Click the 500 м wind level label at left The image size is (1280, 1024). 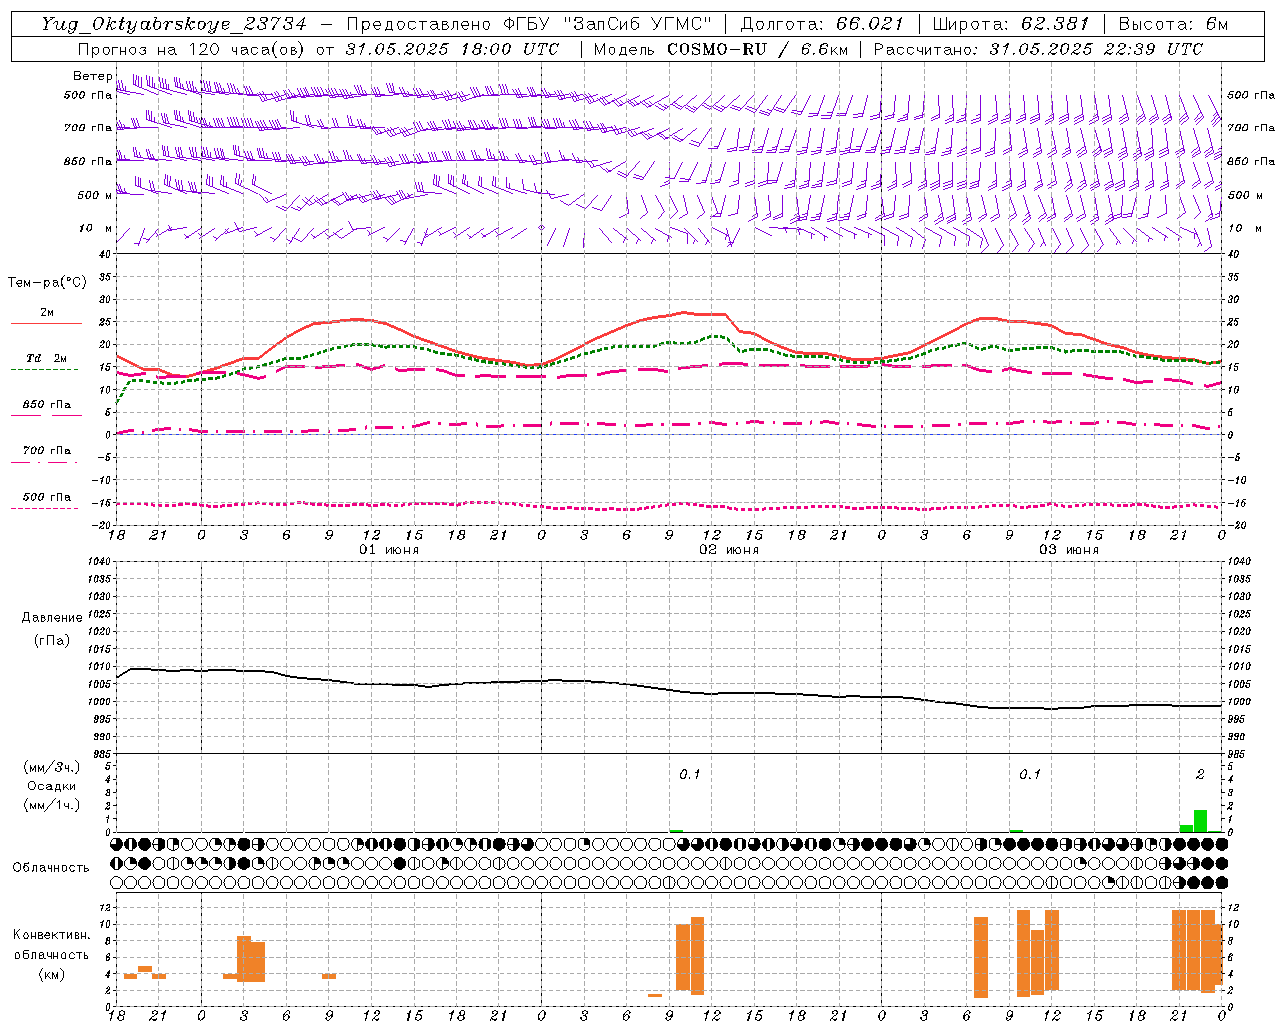coord(95,195)
